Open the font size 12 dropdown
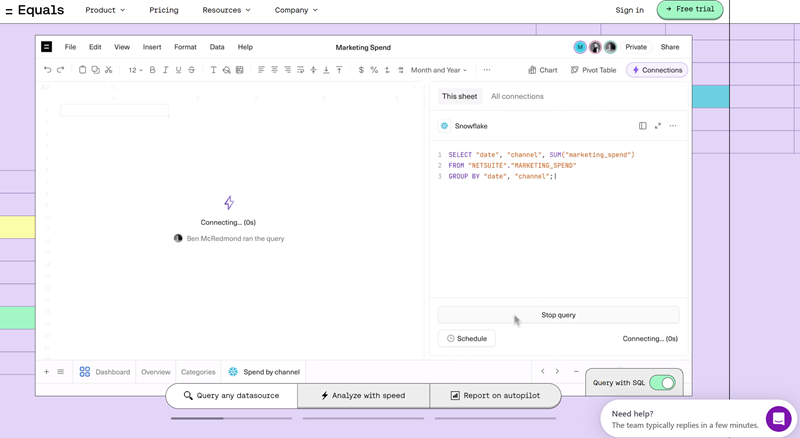 point(135,70)
